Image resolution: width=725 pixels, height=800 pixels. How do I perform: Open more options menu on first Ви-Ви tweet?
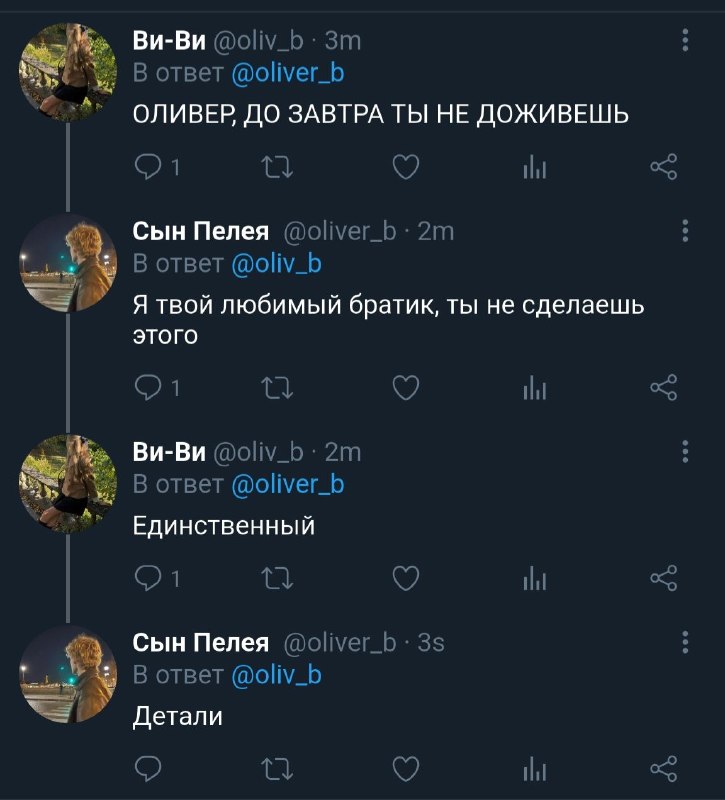pos(685,40)
